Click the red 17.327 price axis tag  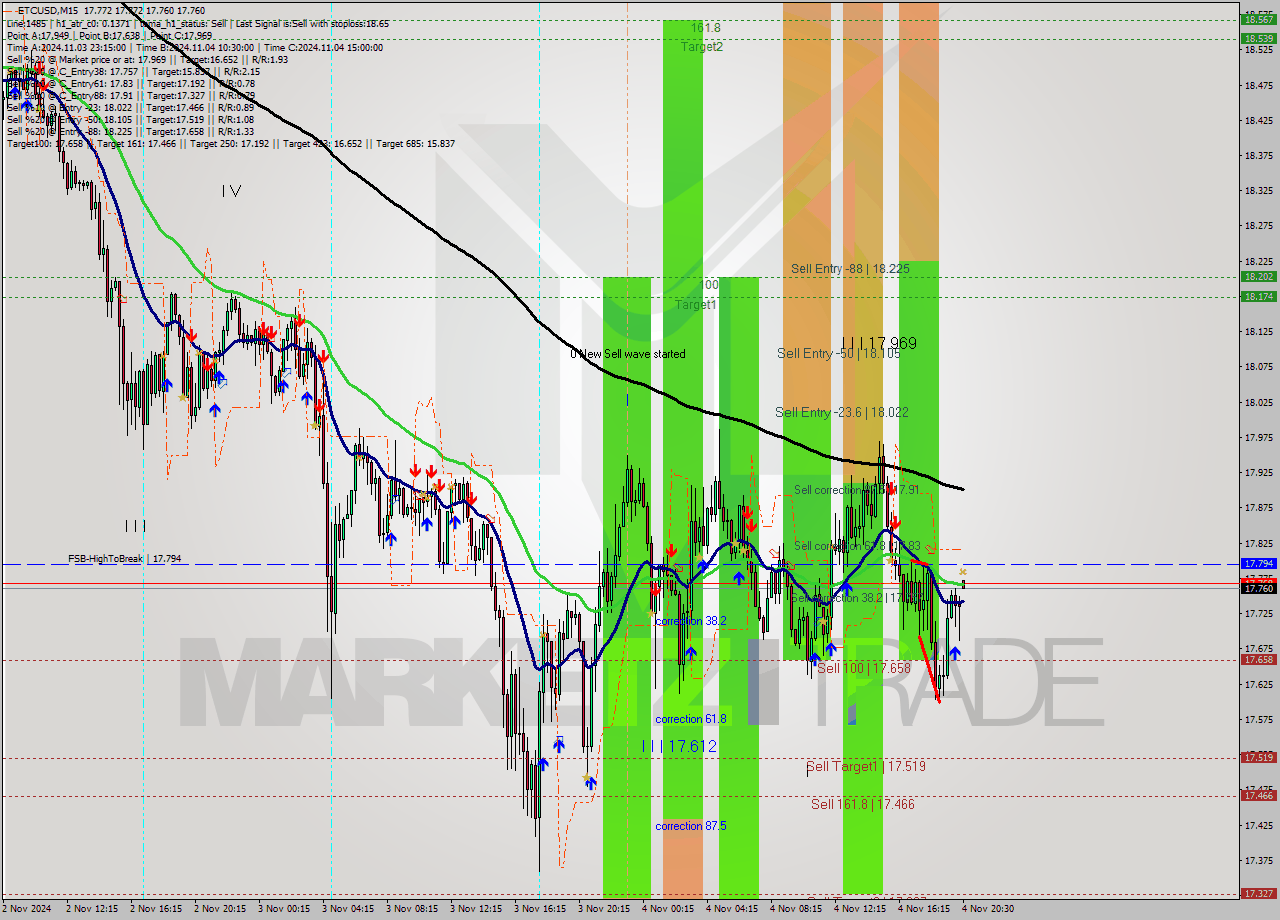1257,893
